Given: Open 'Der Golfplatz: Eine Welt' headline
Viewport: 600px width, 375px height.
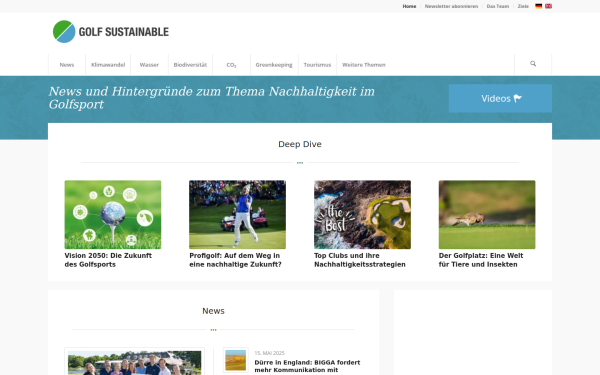Looking at the screenshot, I should coord(481,260).
